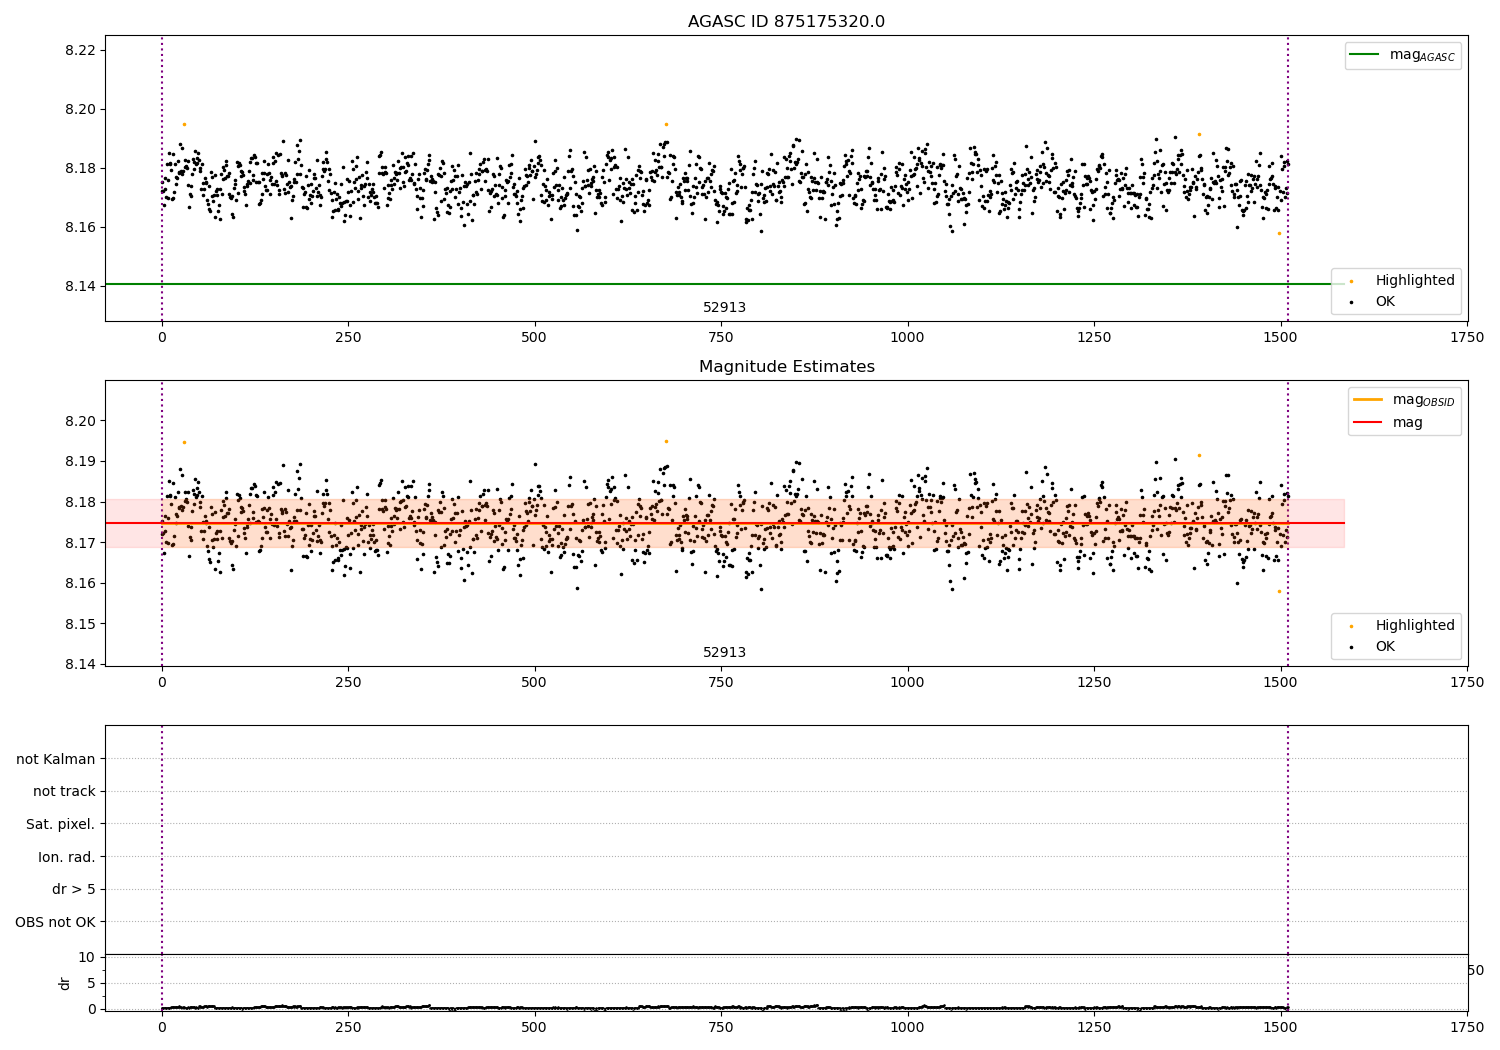Select the mag AGASC legend entry
The image size is (1500, 1050).
click(1403, 55)
